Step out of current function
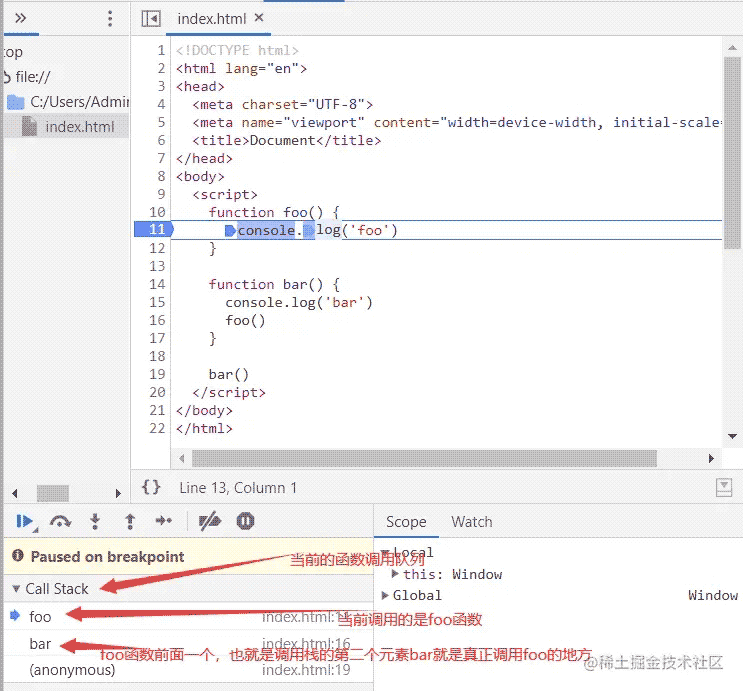 [x=130, y=521]
